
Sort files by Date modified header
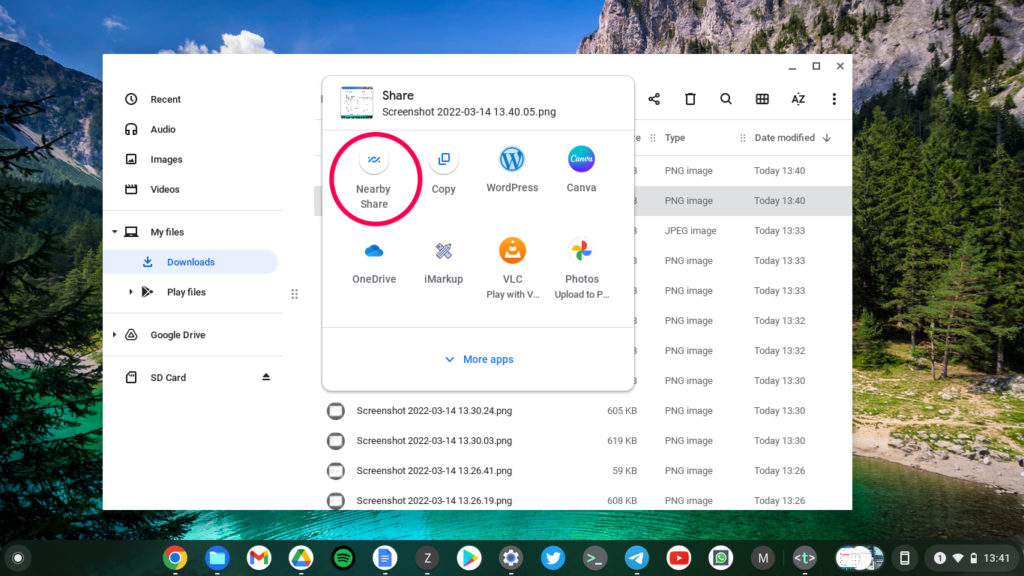coord(784,138)
